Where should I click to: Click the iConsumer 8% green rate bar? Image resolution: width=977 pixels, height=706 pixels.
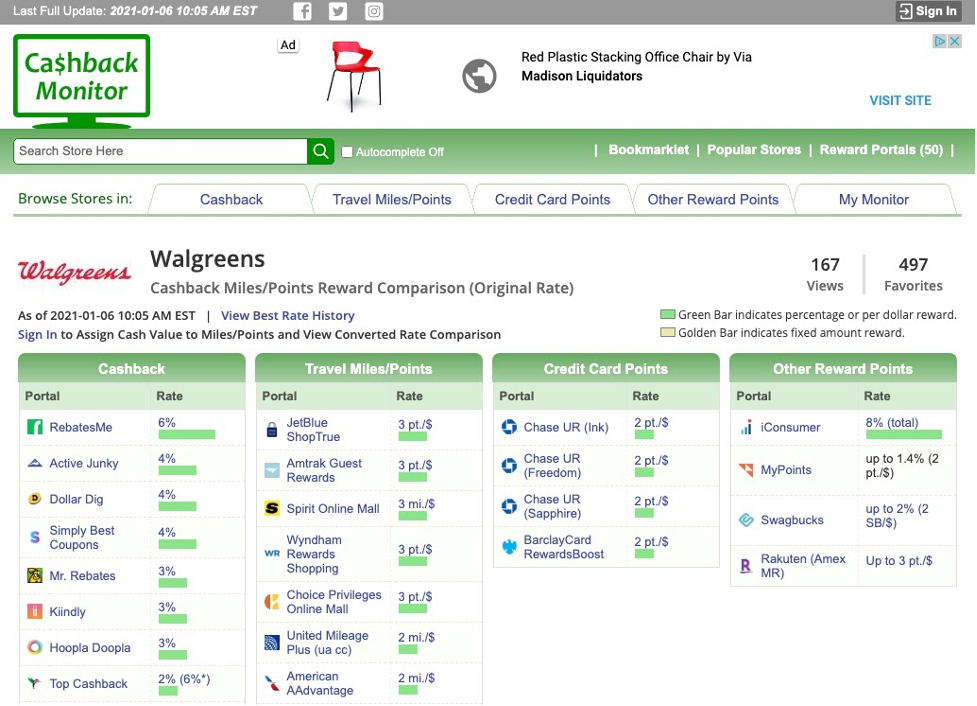coord(903,435)
